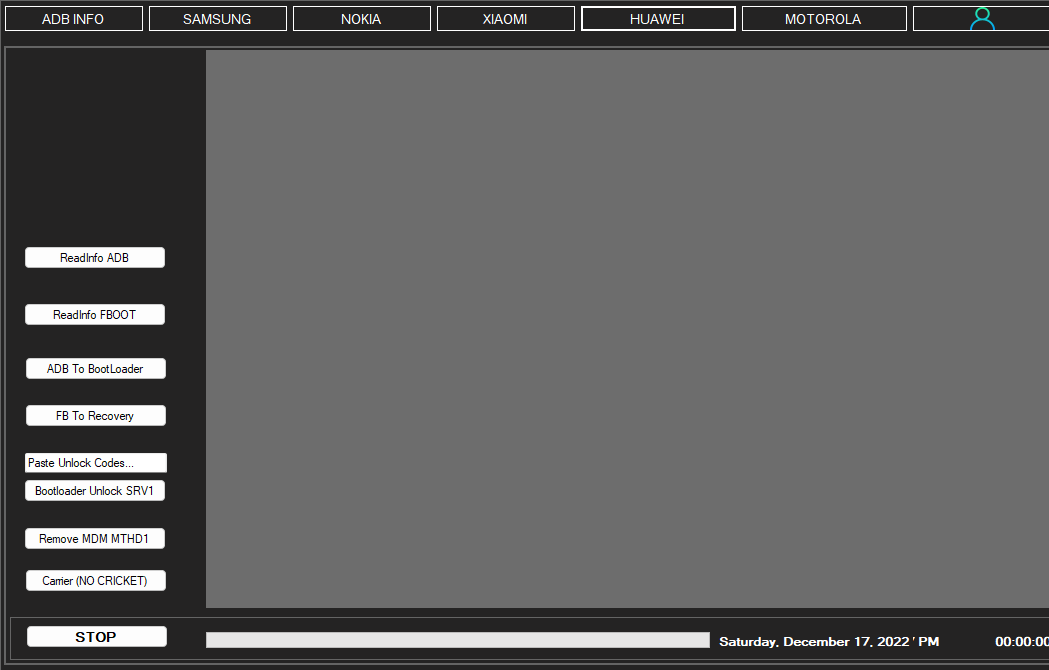Click the operation progress bar
Screen dimensions: 1049x670
click(456, 639)
